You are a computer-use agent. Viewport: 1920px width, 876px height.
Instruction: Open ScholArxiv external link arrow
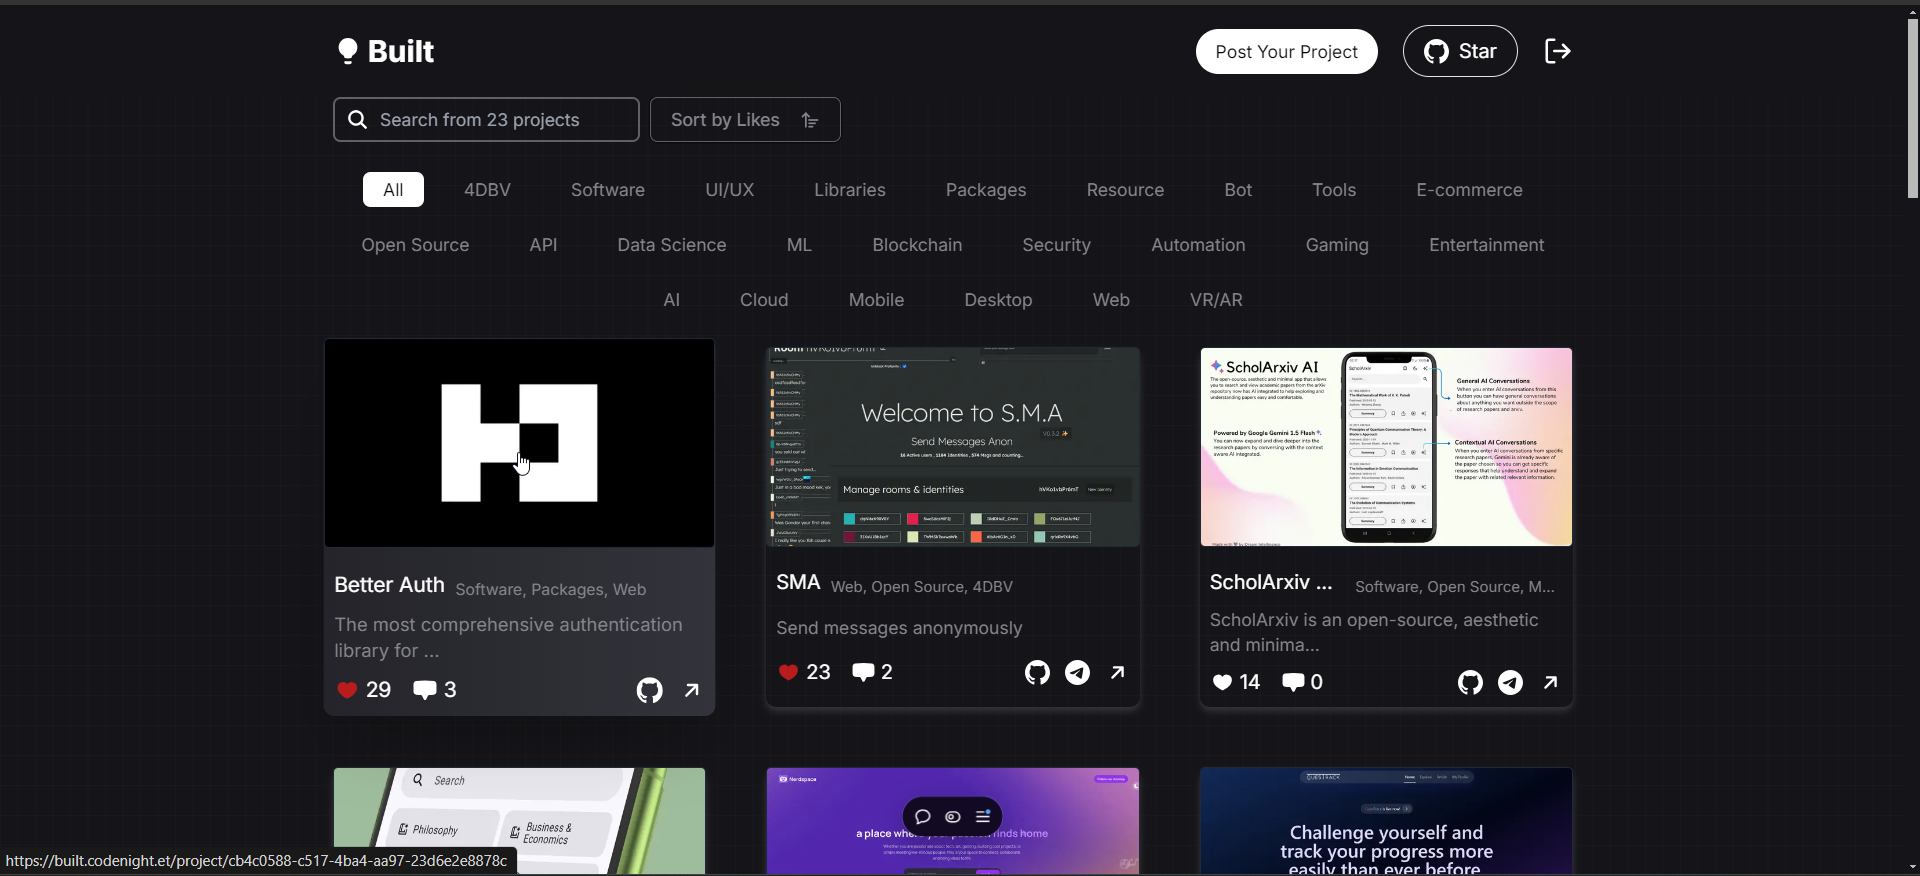point(1551,682)
